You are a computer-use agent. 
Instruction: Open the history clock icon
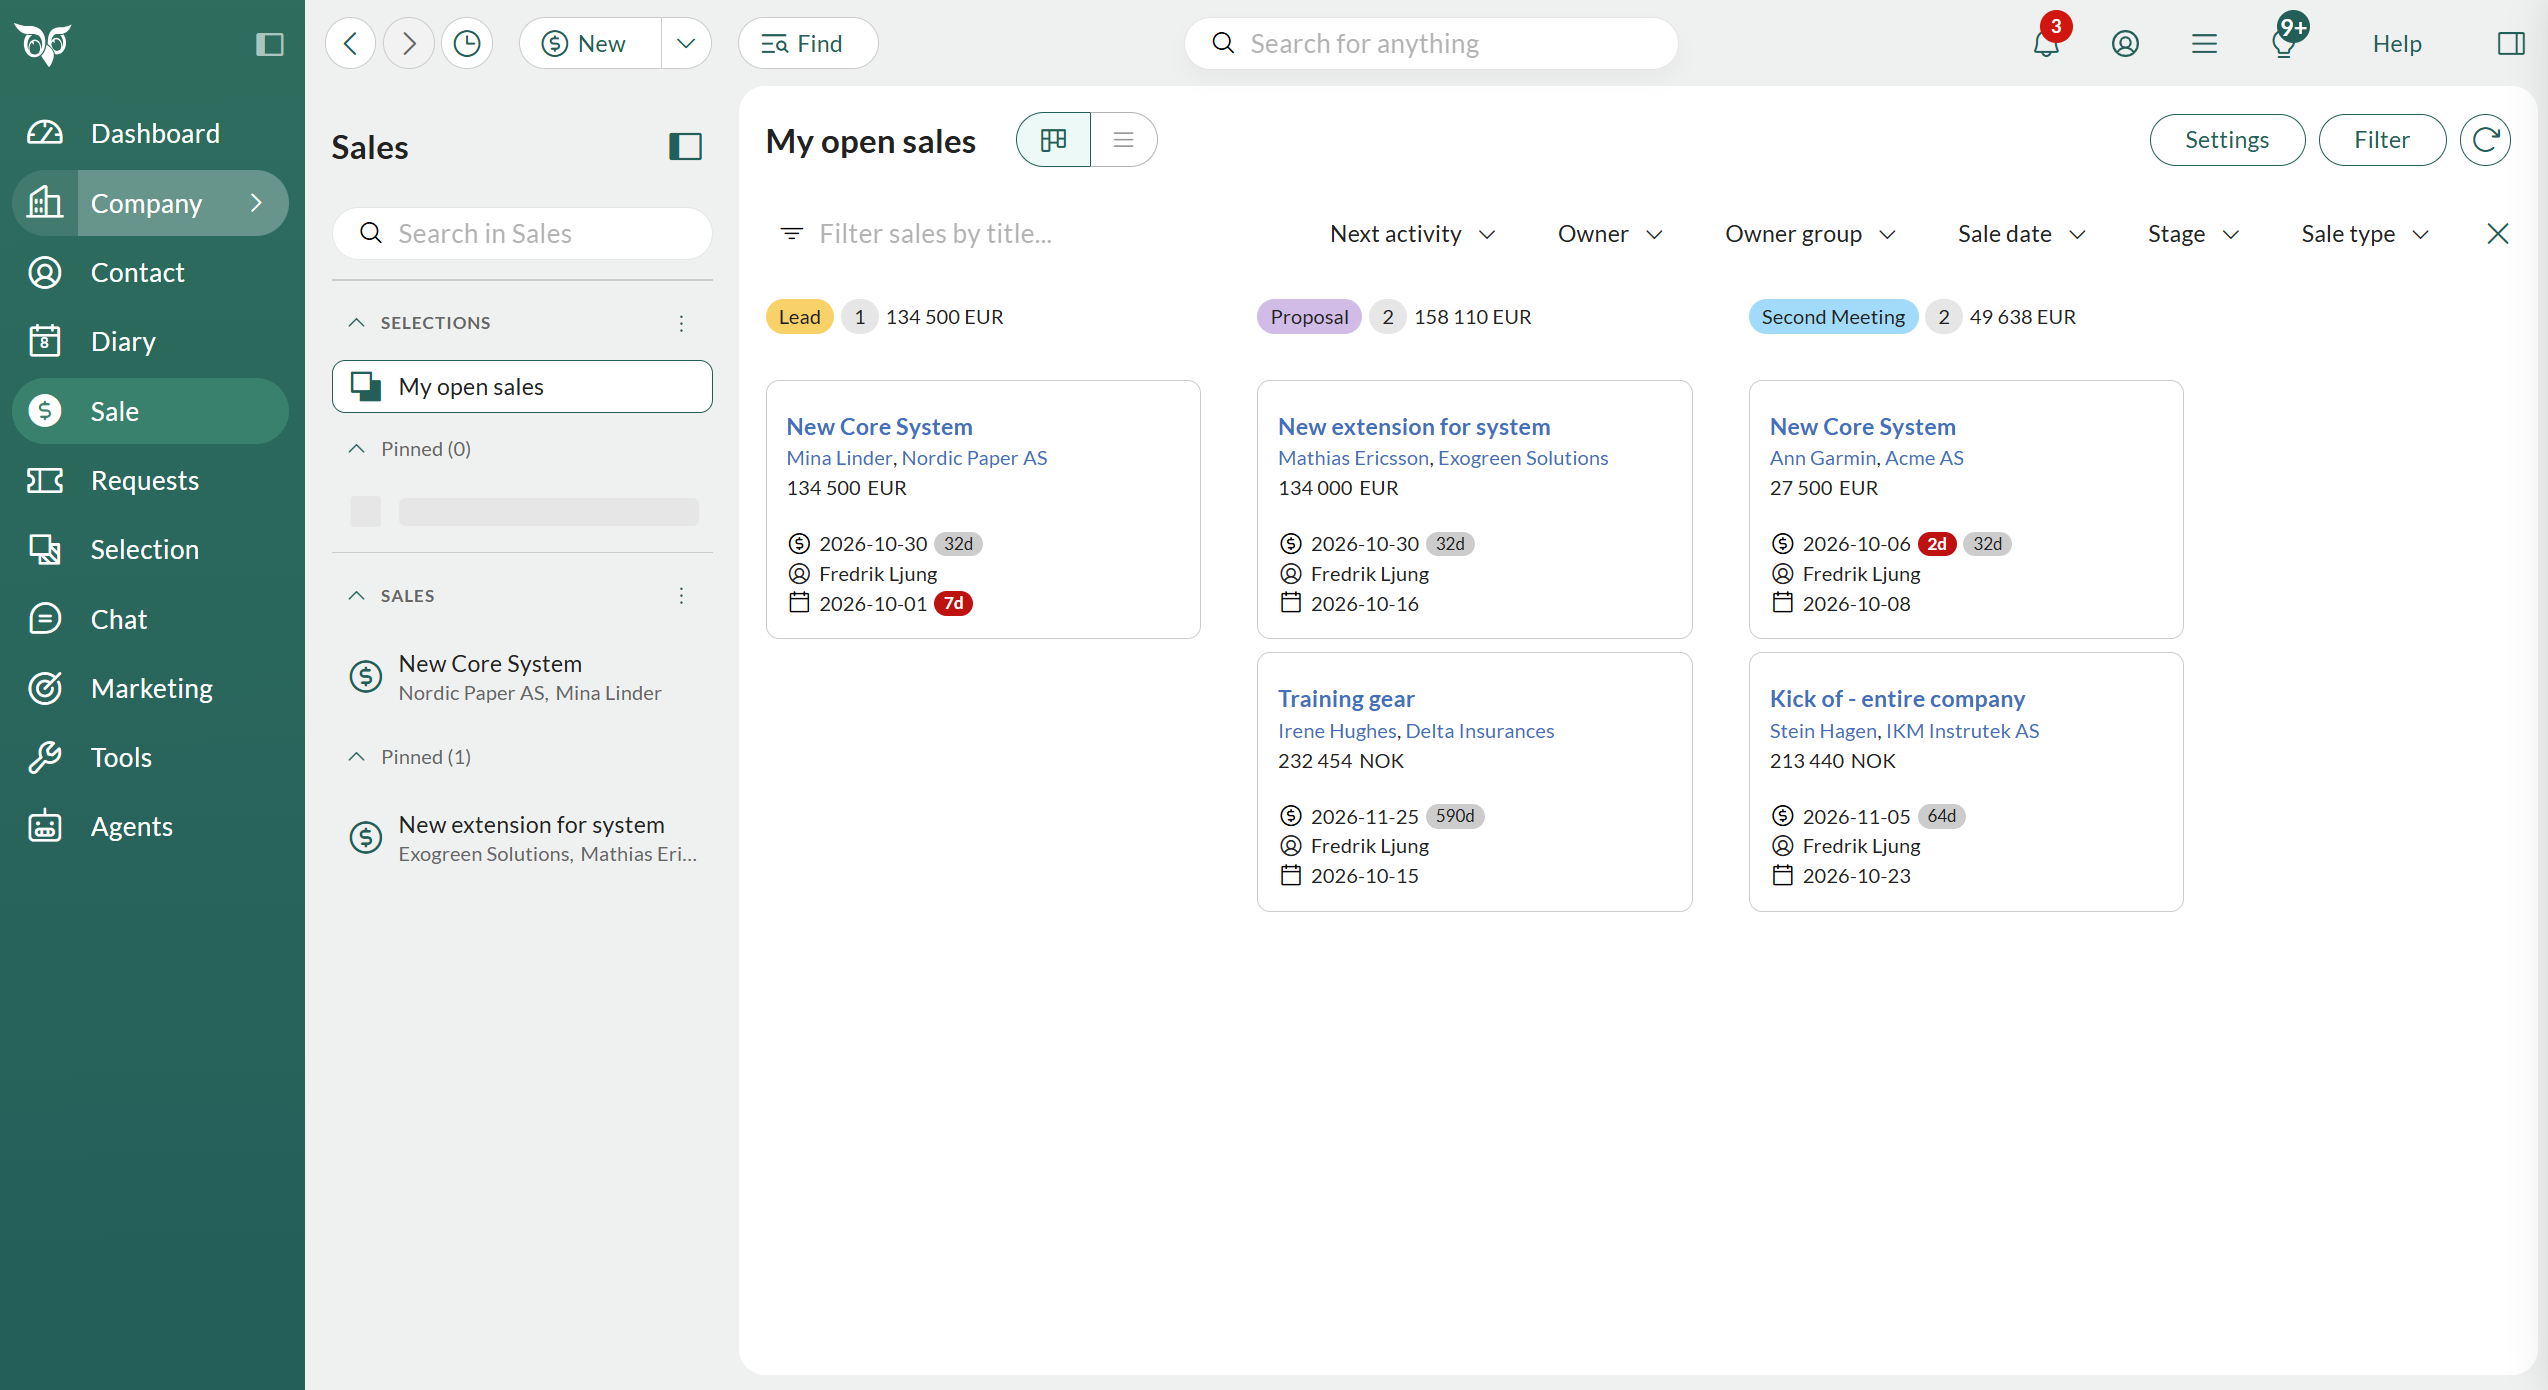coord(467,44)
